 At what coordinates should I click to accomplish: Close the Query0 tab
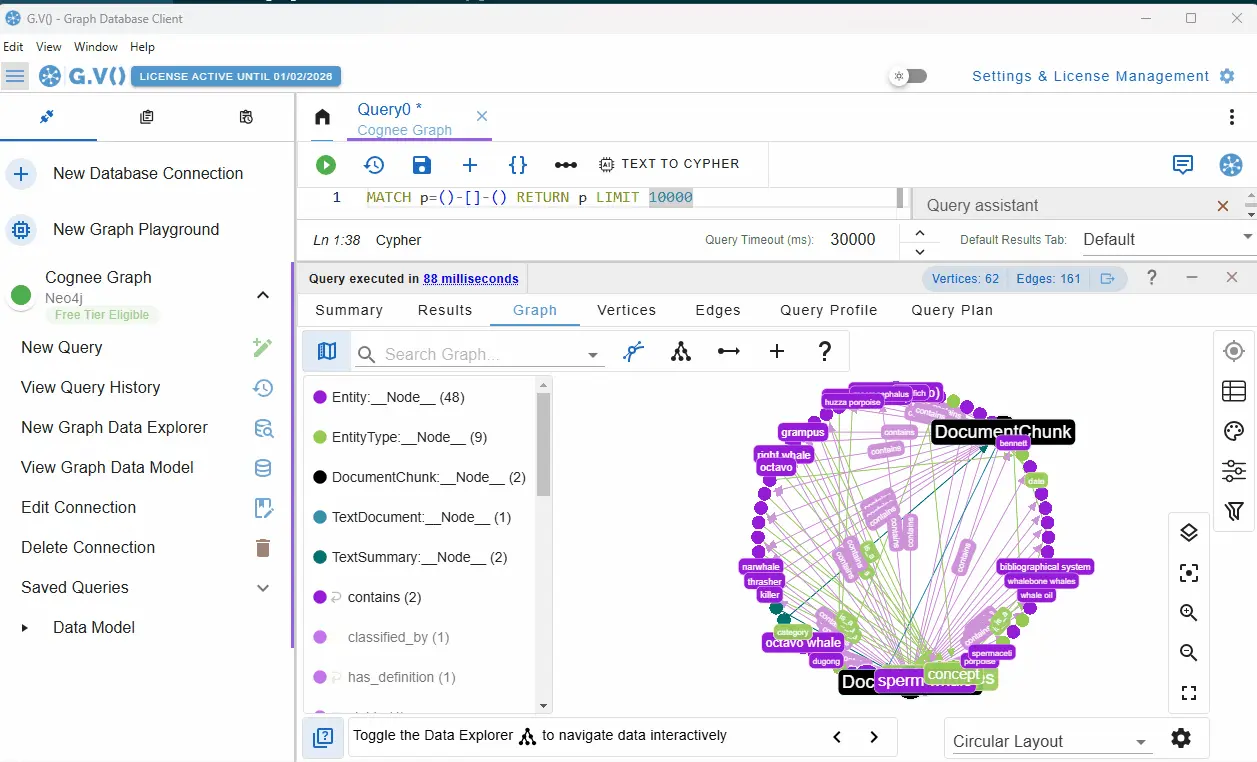482,116
